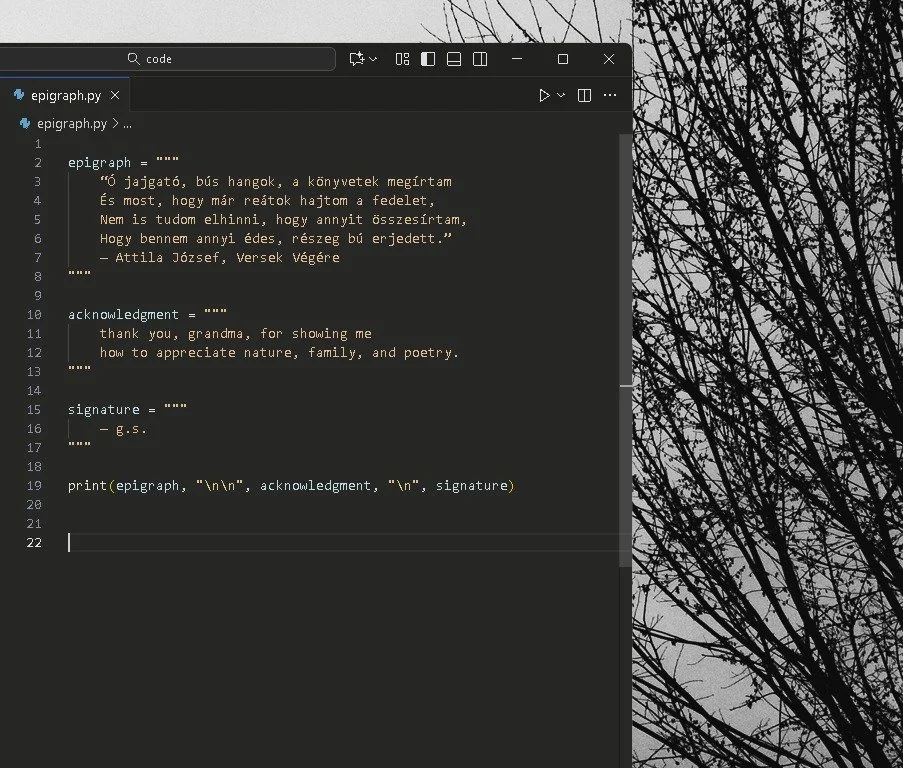903x768 pixels.
Task: Click the Python file icon in the tab
Action: [19, 94]
